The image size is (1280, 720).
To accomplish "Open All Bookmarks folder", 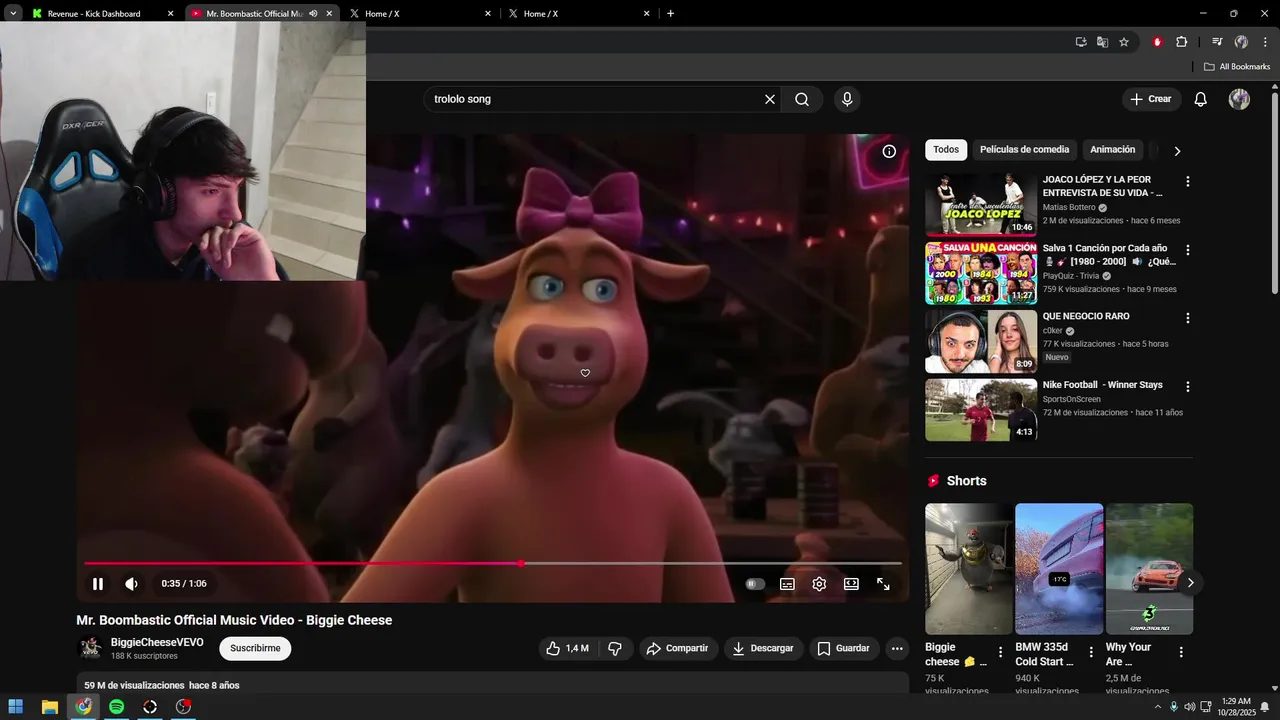I will tap(1237, 67).
